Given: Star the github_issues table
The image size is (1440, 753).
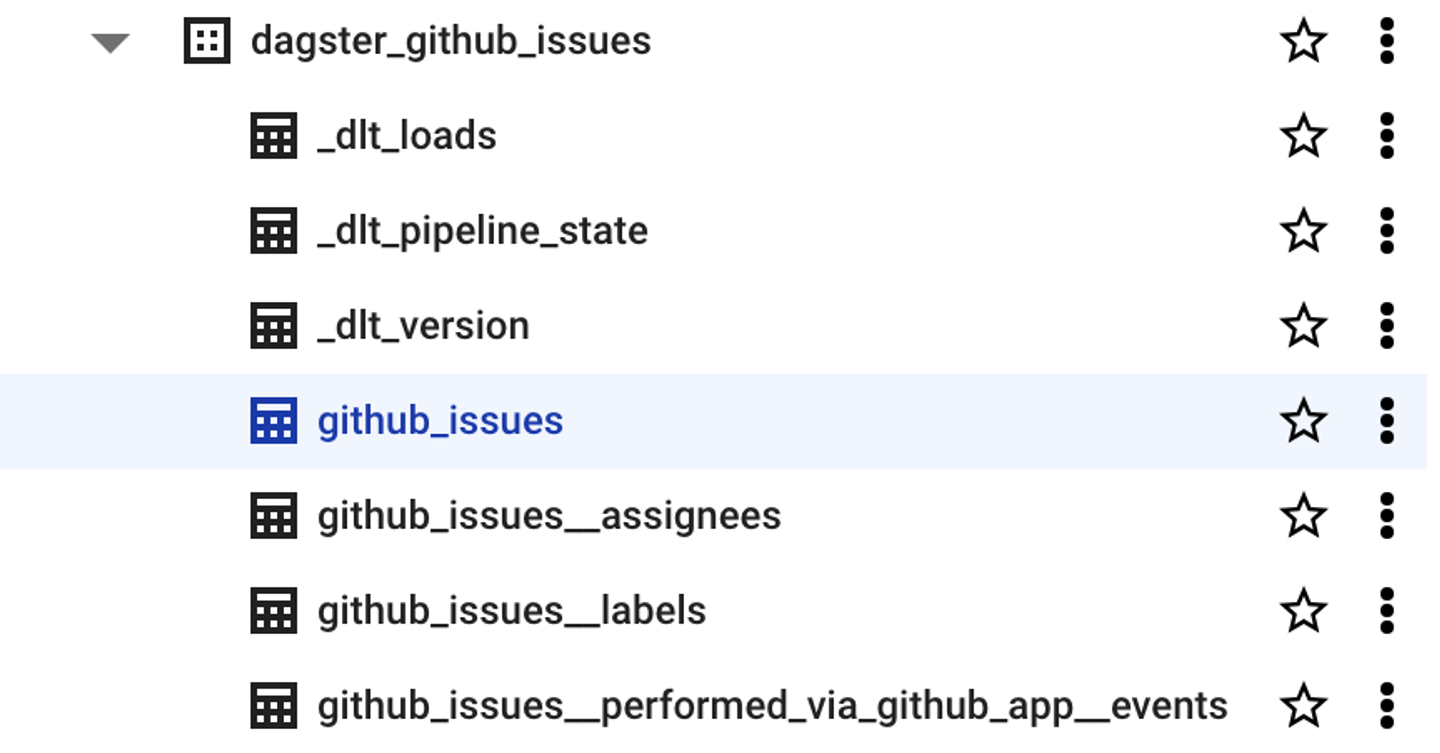Looking at the screenshot, I should pos(1303,421).
